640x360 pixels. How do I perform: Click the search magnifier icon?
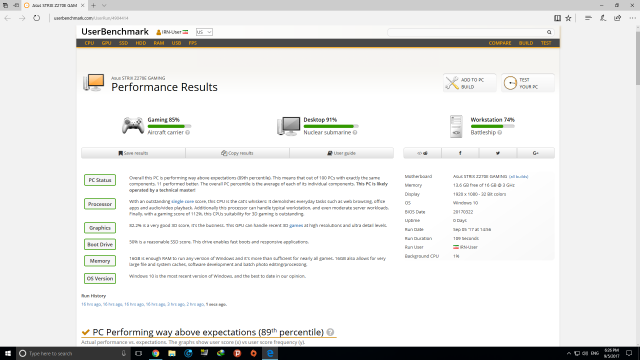click(549, 32)
